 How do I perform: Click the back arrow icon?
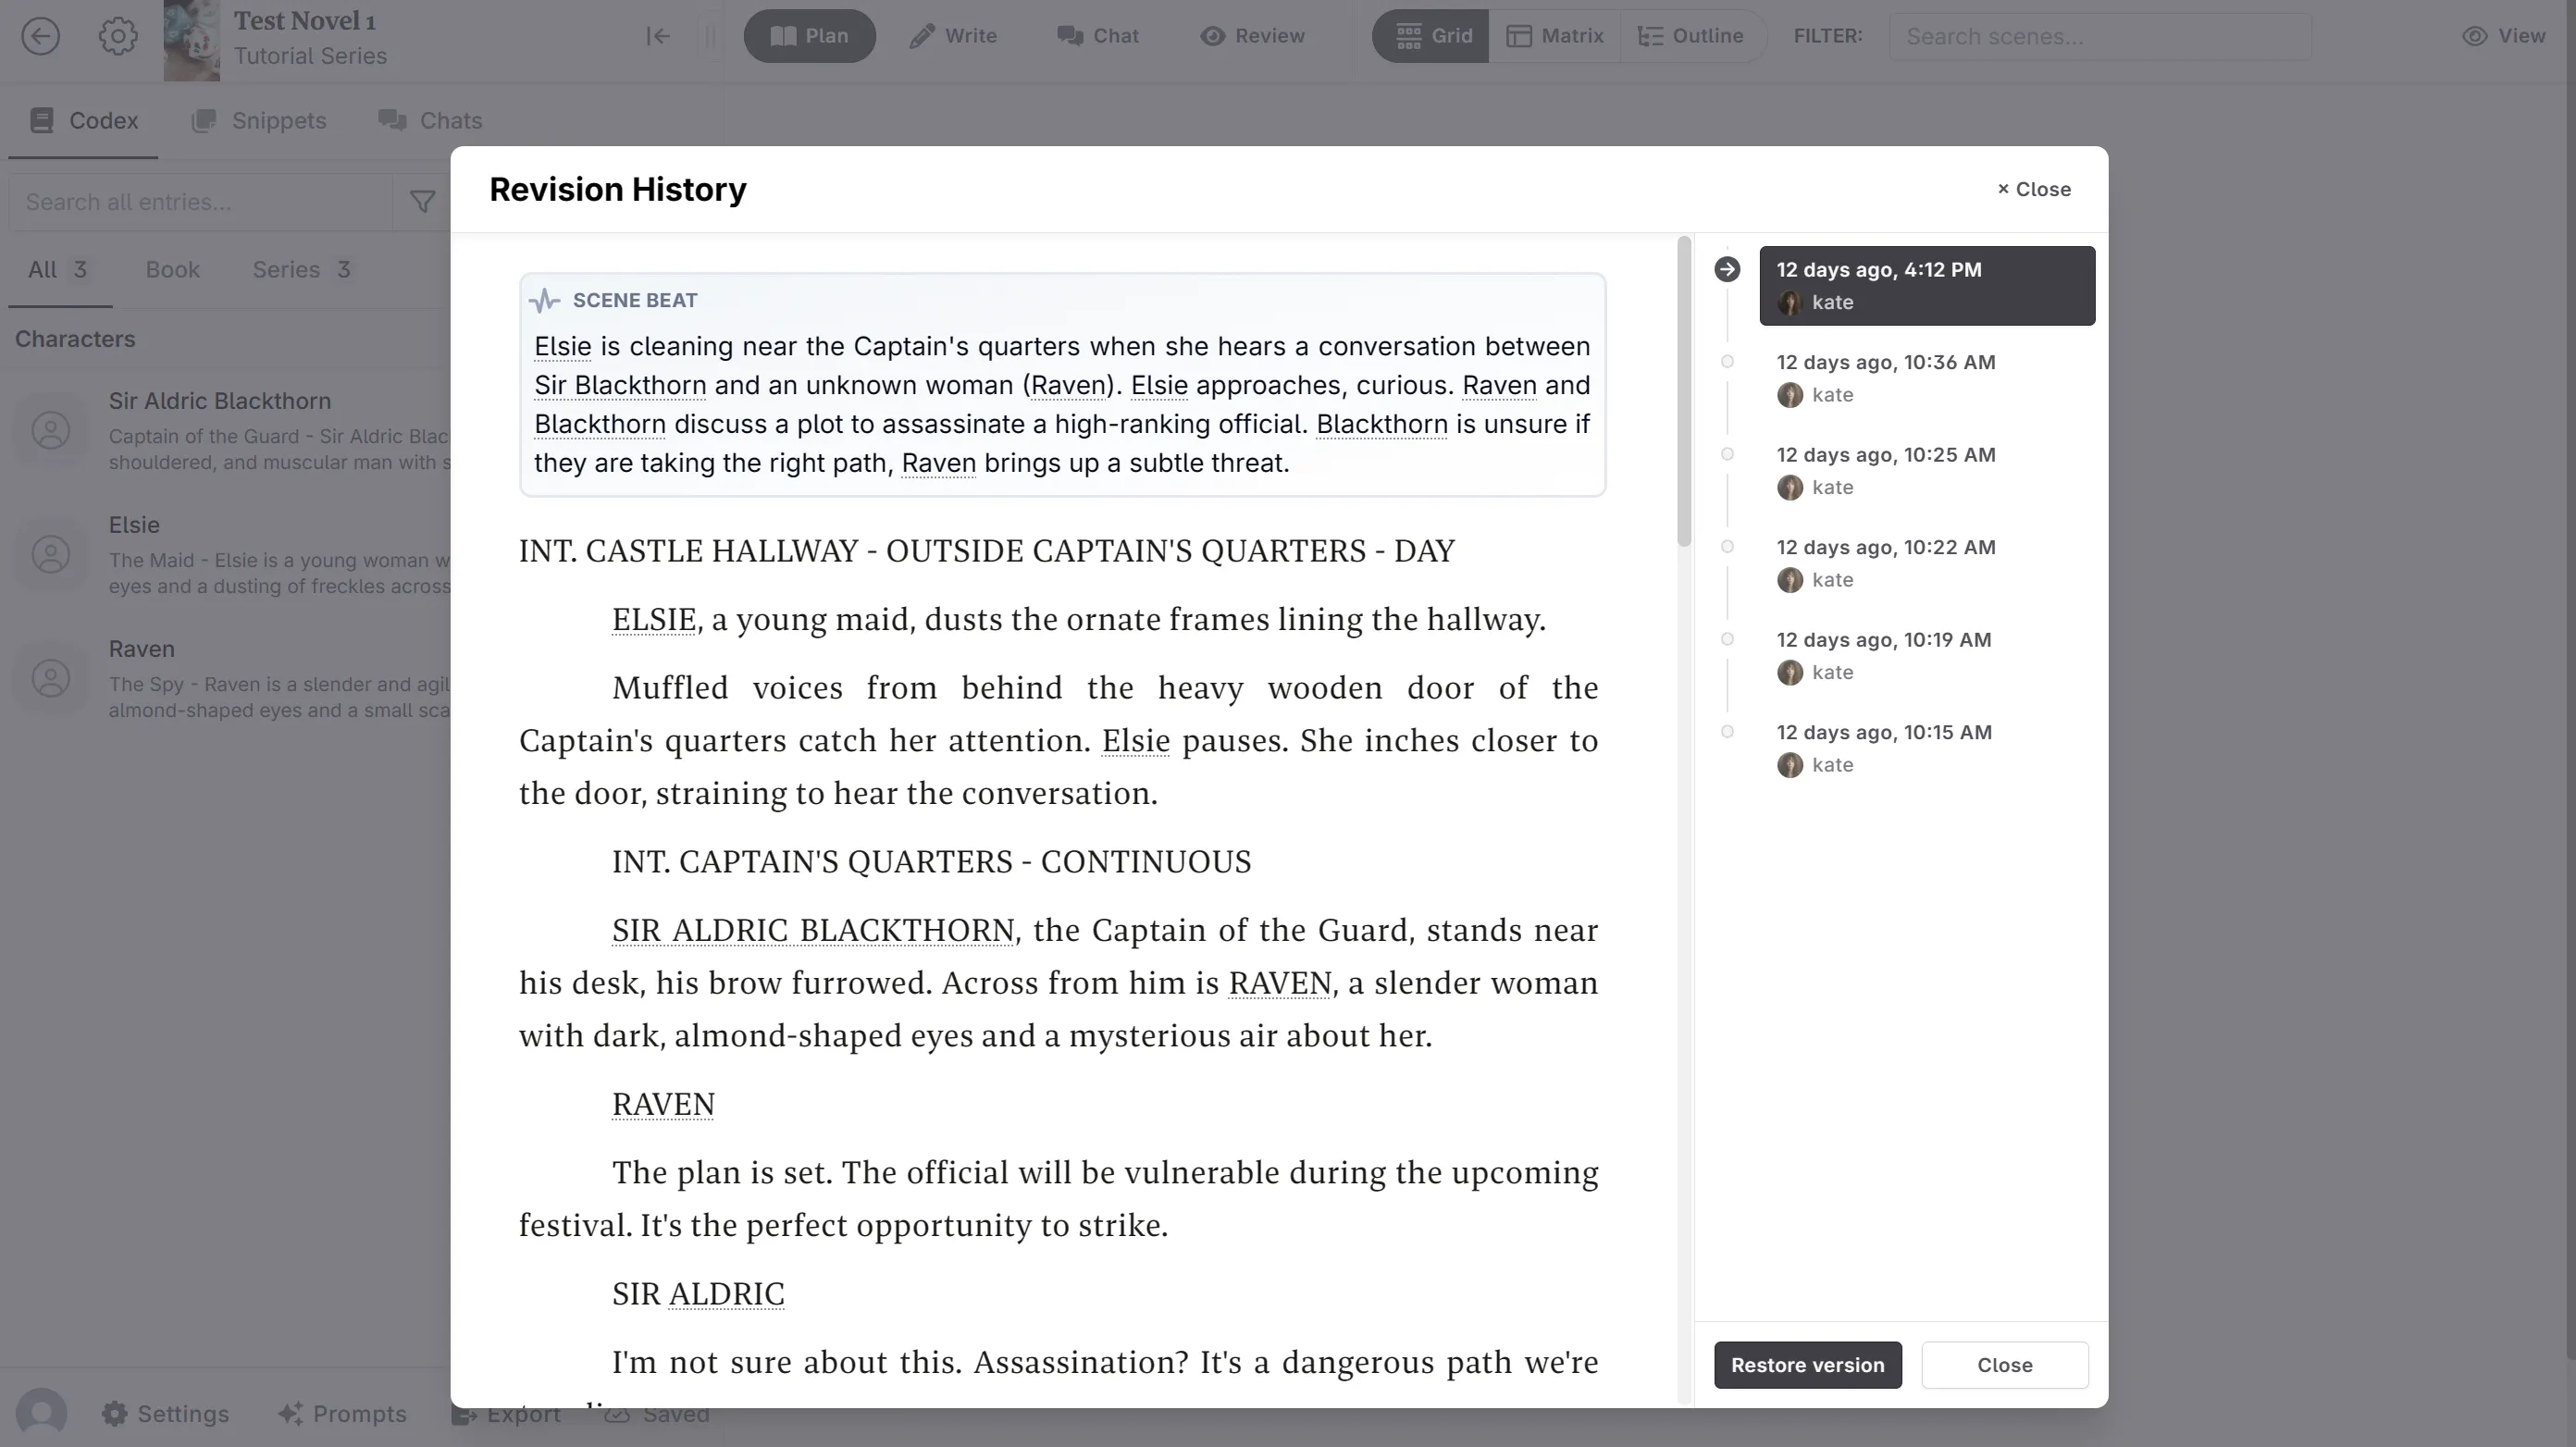[x=41, y=37]
